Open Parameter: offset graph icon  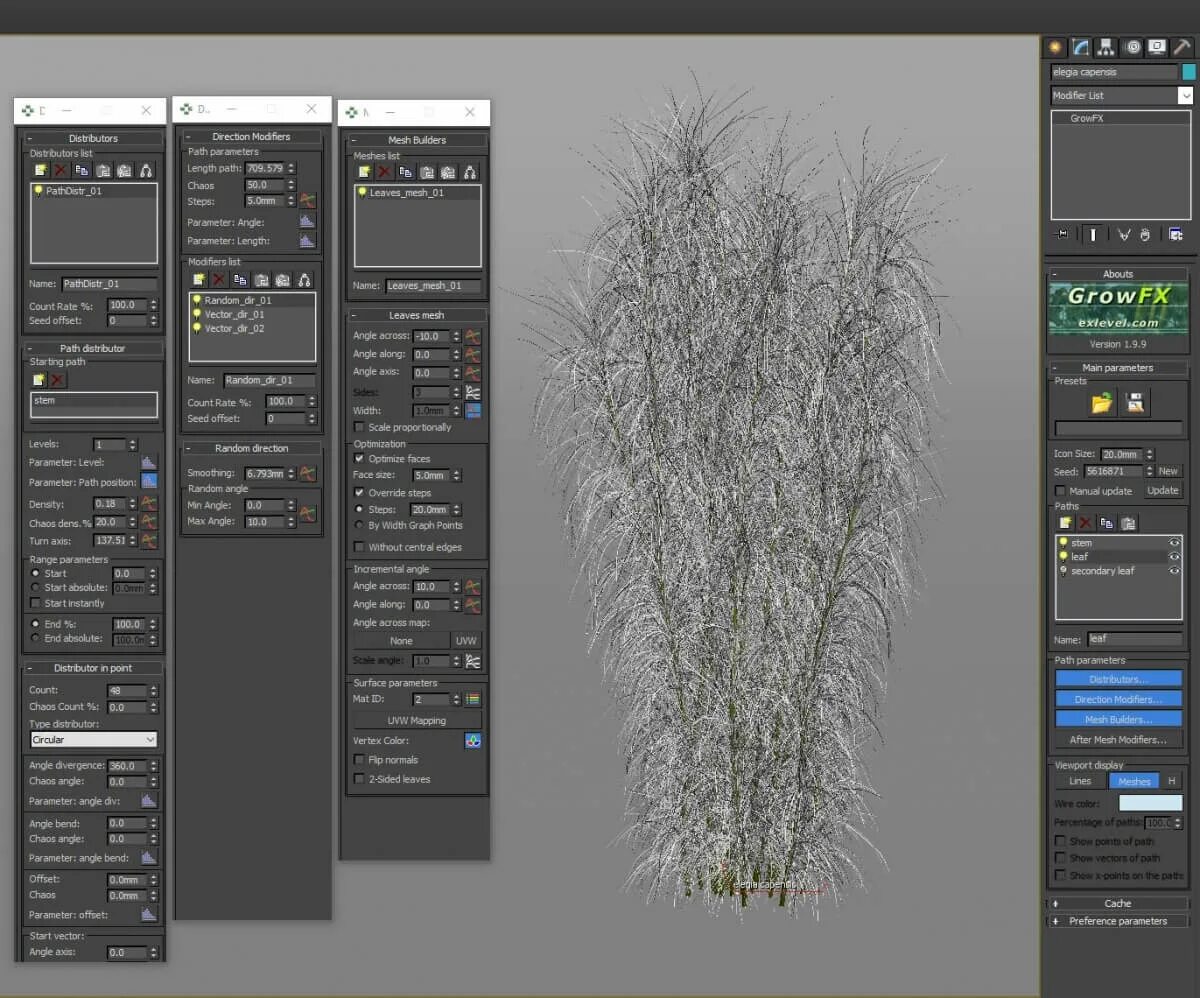[149, 914]
